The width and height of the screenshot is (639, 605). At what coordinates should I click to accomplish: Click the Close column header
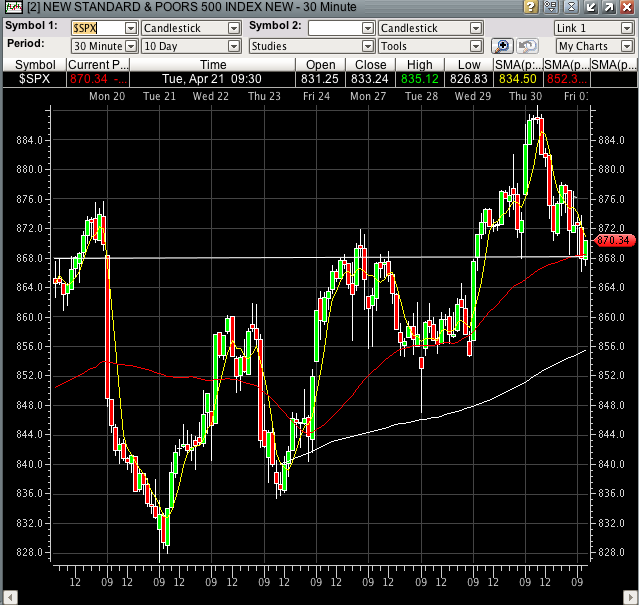click(x=371, y=64)
